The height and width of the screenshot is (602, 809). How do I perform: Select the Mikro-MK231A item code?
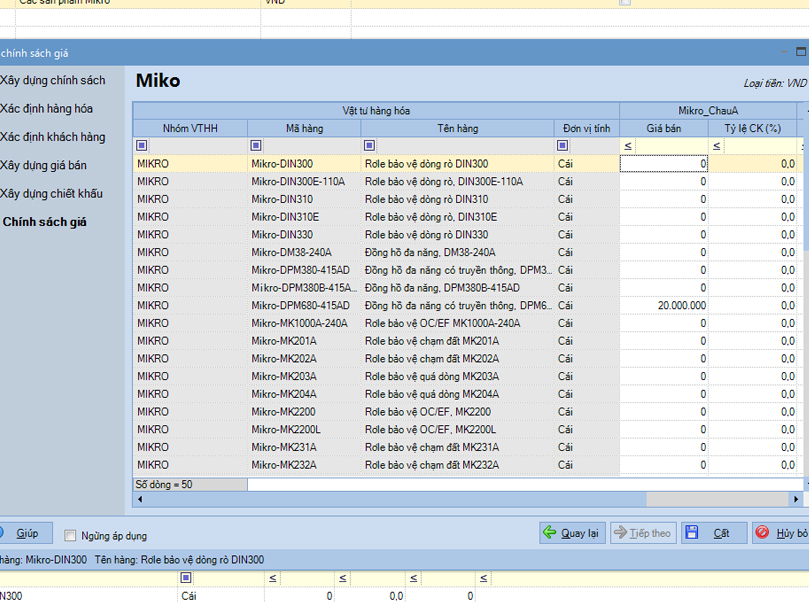coord(284,447)
